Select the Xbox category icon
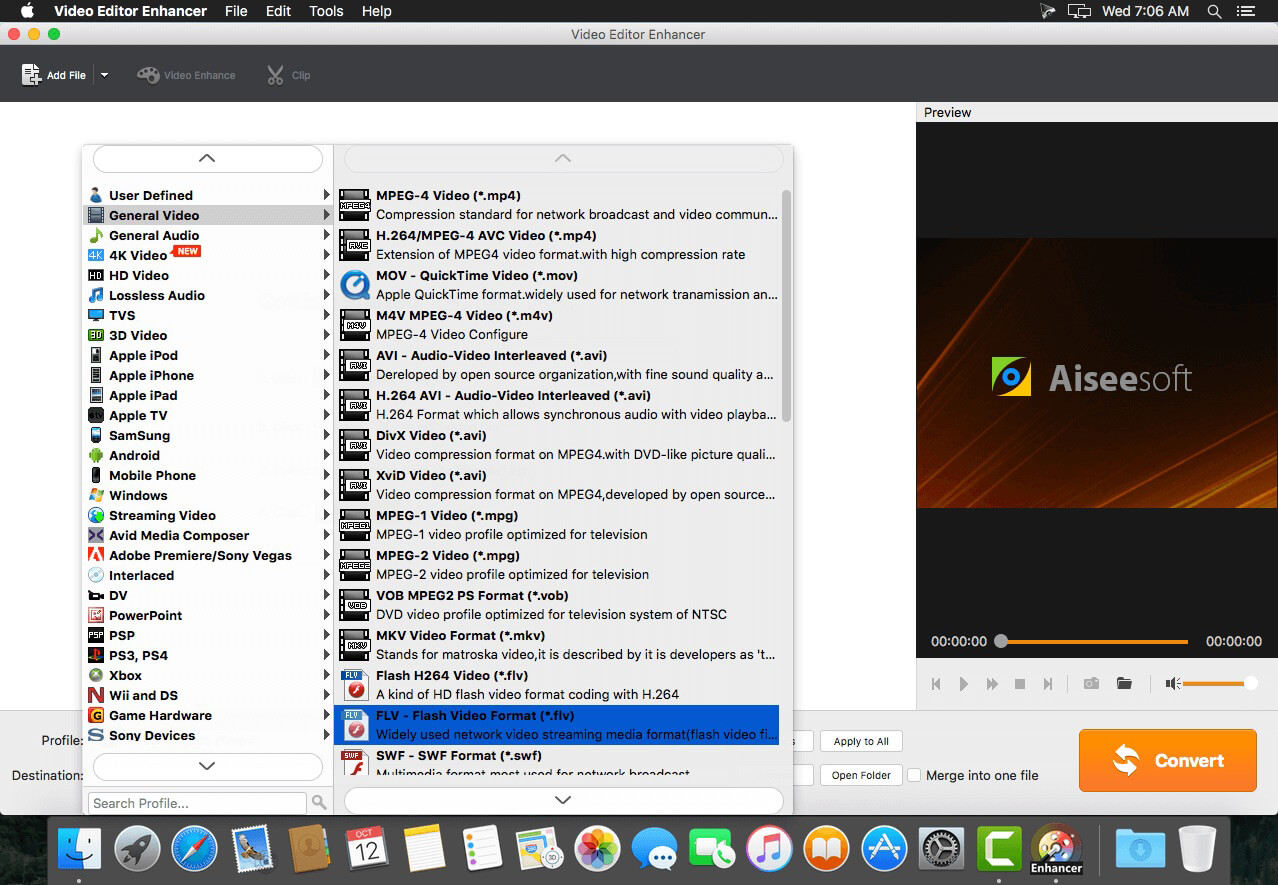Screen dimensions: 1278x885 click(96, 675)
